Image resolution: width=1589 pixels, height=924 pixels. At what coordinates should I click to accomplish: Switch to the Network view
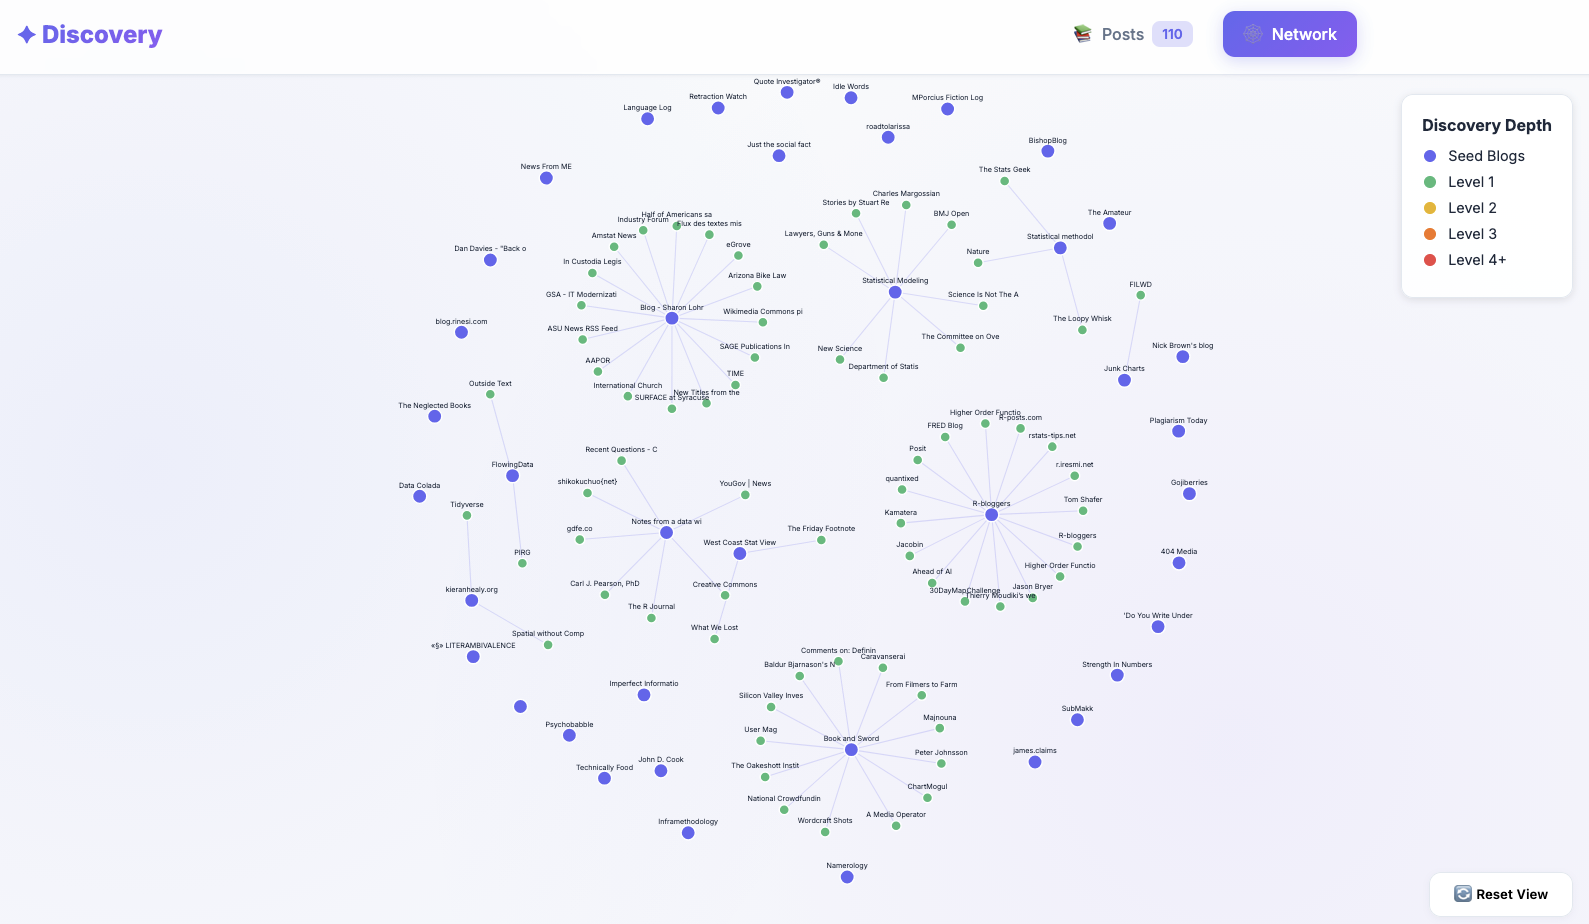pos(1290,33)
